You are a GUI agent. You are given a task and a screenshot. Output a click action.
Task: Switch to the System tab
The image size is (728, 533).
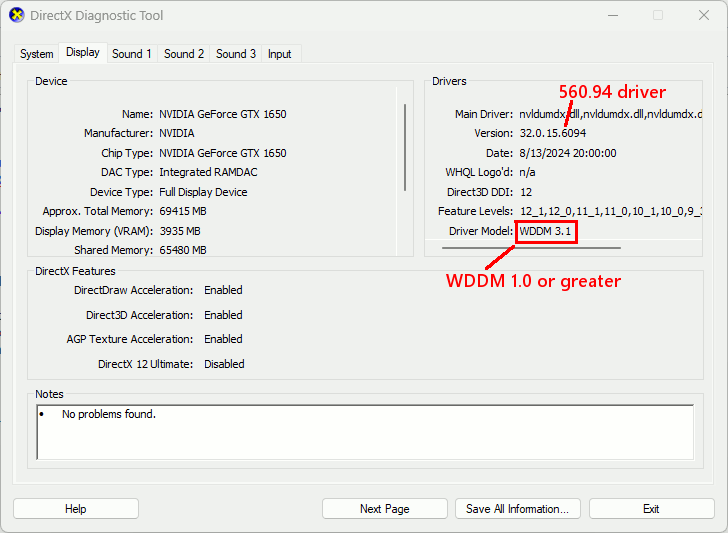pos(36,54)
